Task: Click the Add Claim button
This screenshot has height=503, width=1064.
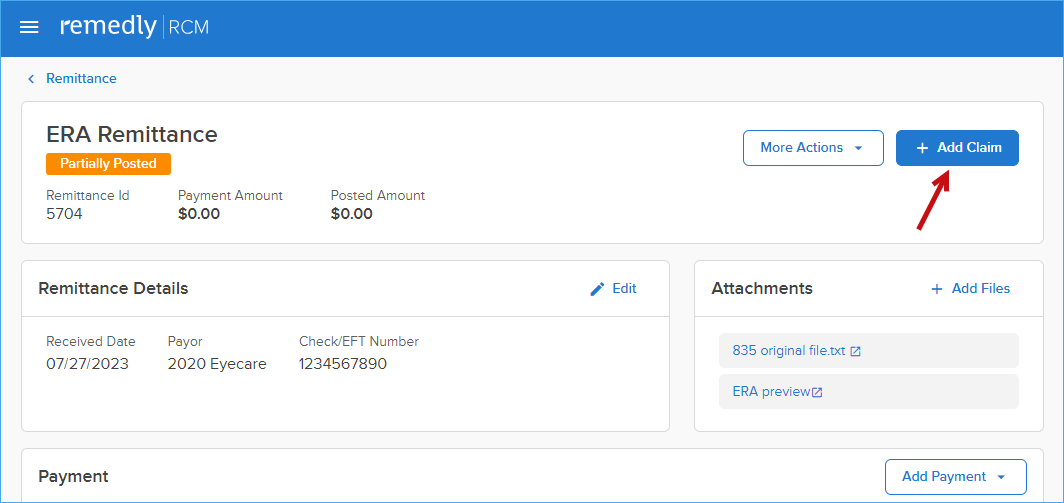Action: coord(957,148)
